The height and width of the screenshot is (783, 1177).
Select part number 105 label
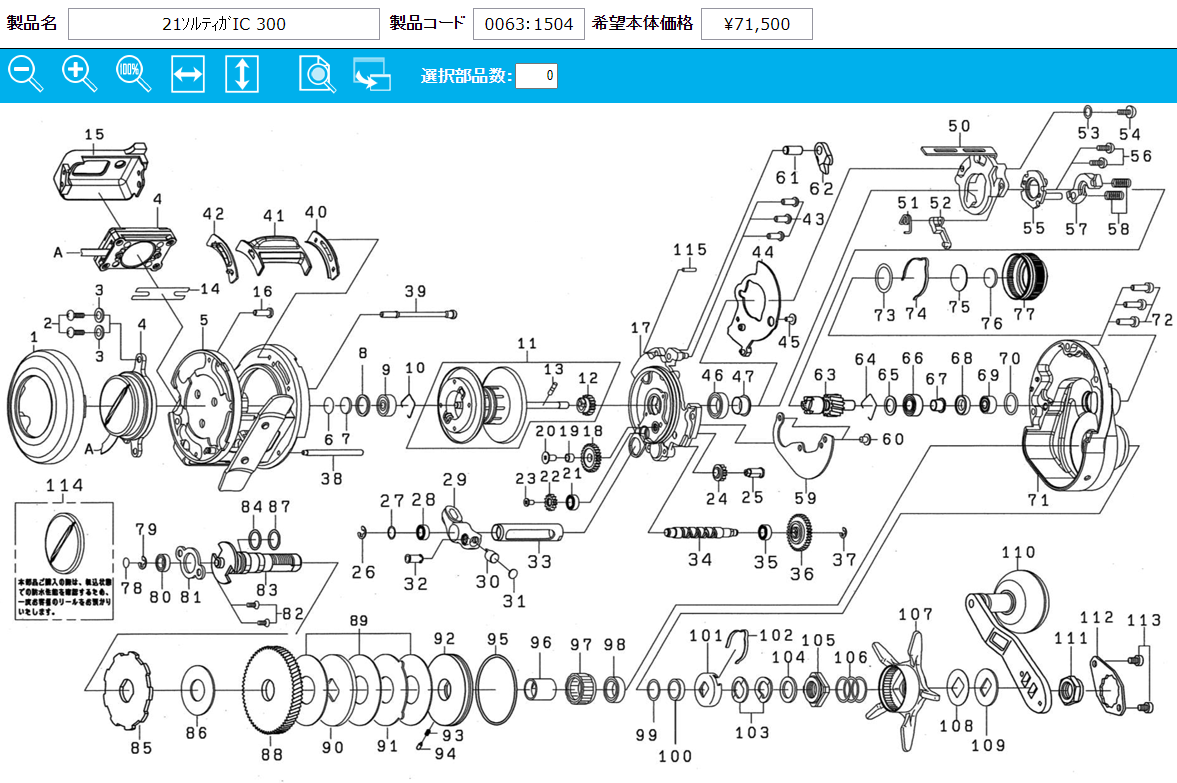818,640
